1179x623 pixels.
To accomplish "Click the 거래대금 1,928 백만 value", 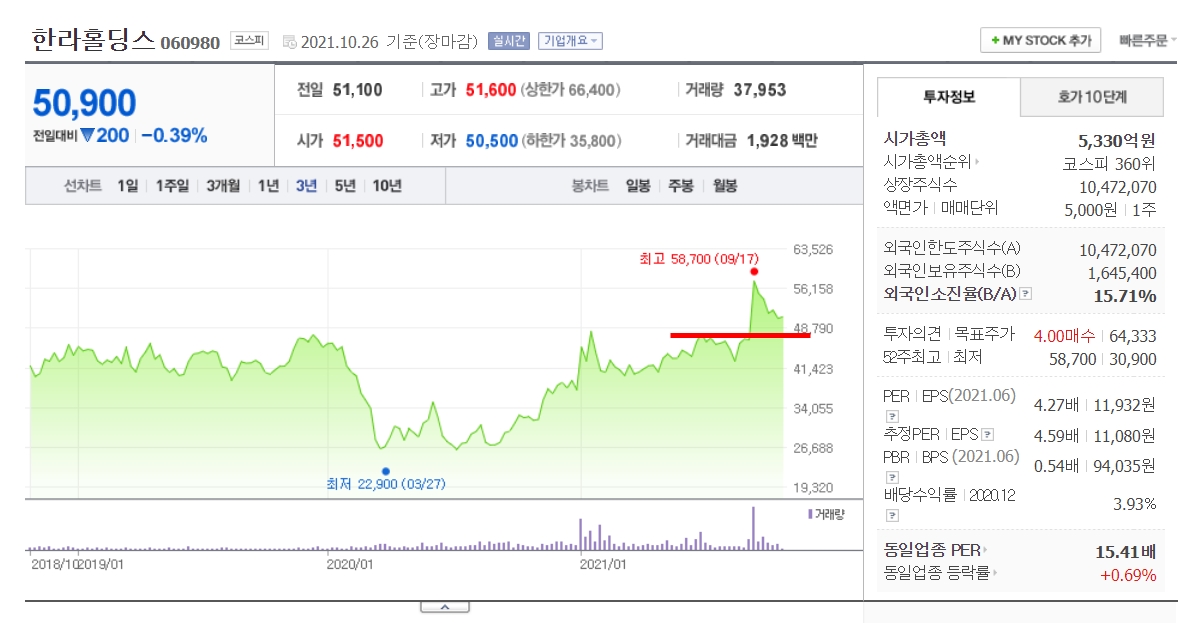I will point(781,141).
